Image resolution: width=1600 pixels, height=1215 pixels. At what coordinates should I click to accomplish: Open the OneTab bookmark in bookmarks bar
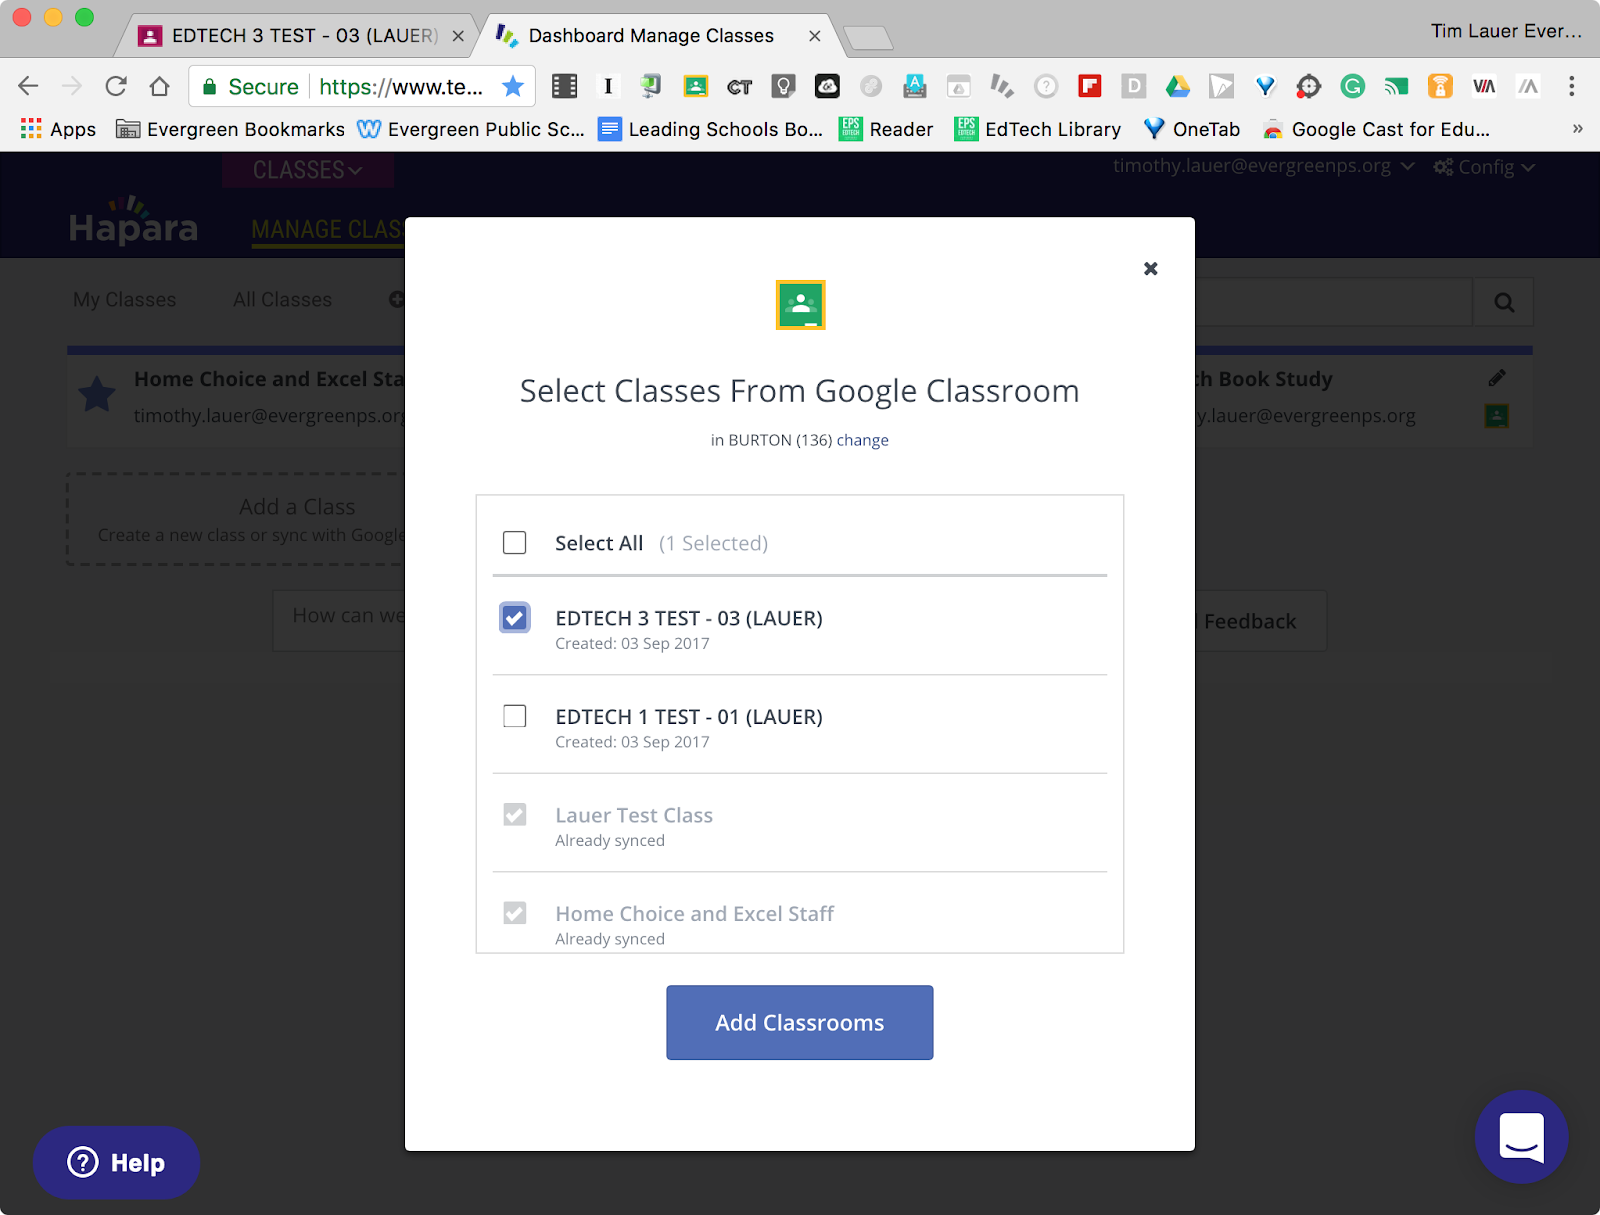point(1192,129)
